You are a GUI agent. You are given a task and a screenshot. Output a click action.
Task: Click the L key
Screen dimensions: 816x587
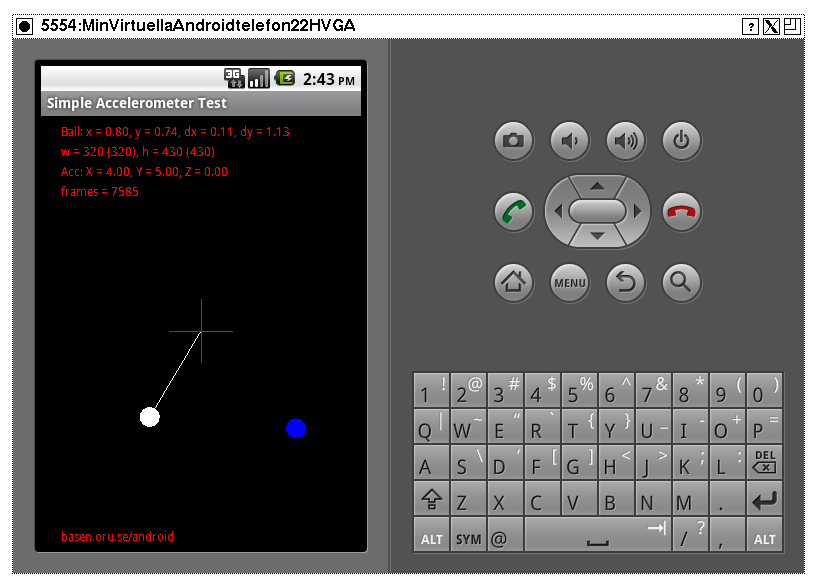(x=728, y=462)
